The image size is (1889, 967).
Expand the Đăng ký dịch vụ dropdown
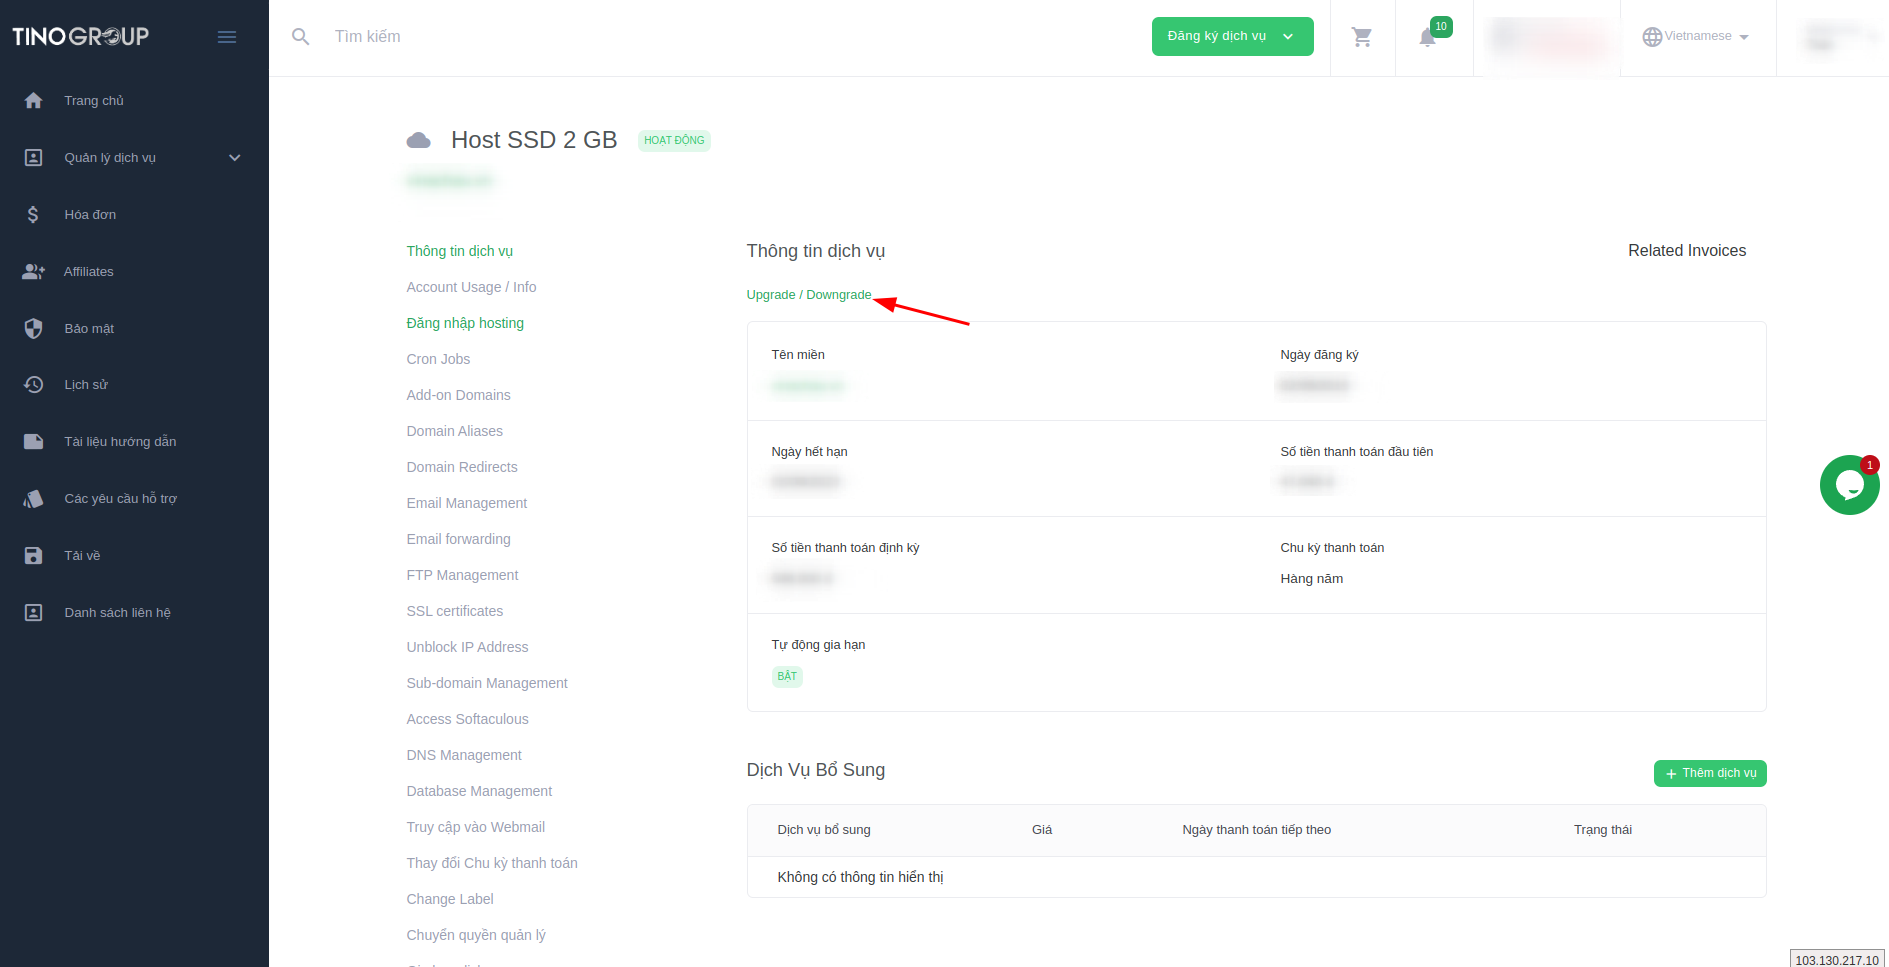point(1232,37)
